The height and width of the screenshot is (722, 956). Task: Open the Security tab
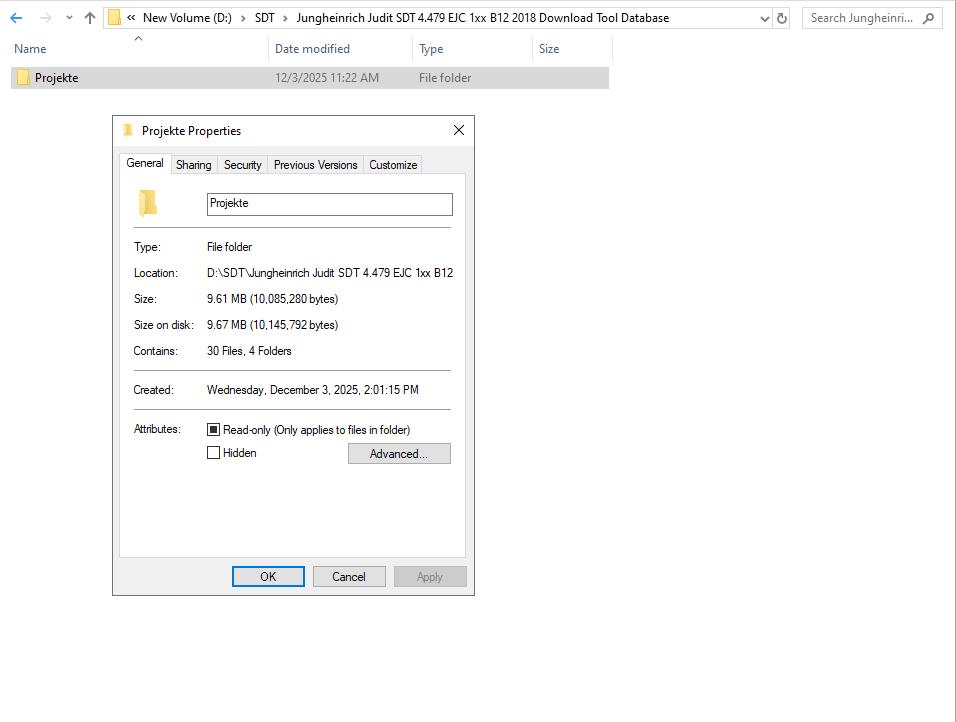(243, 165)
